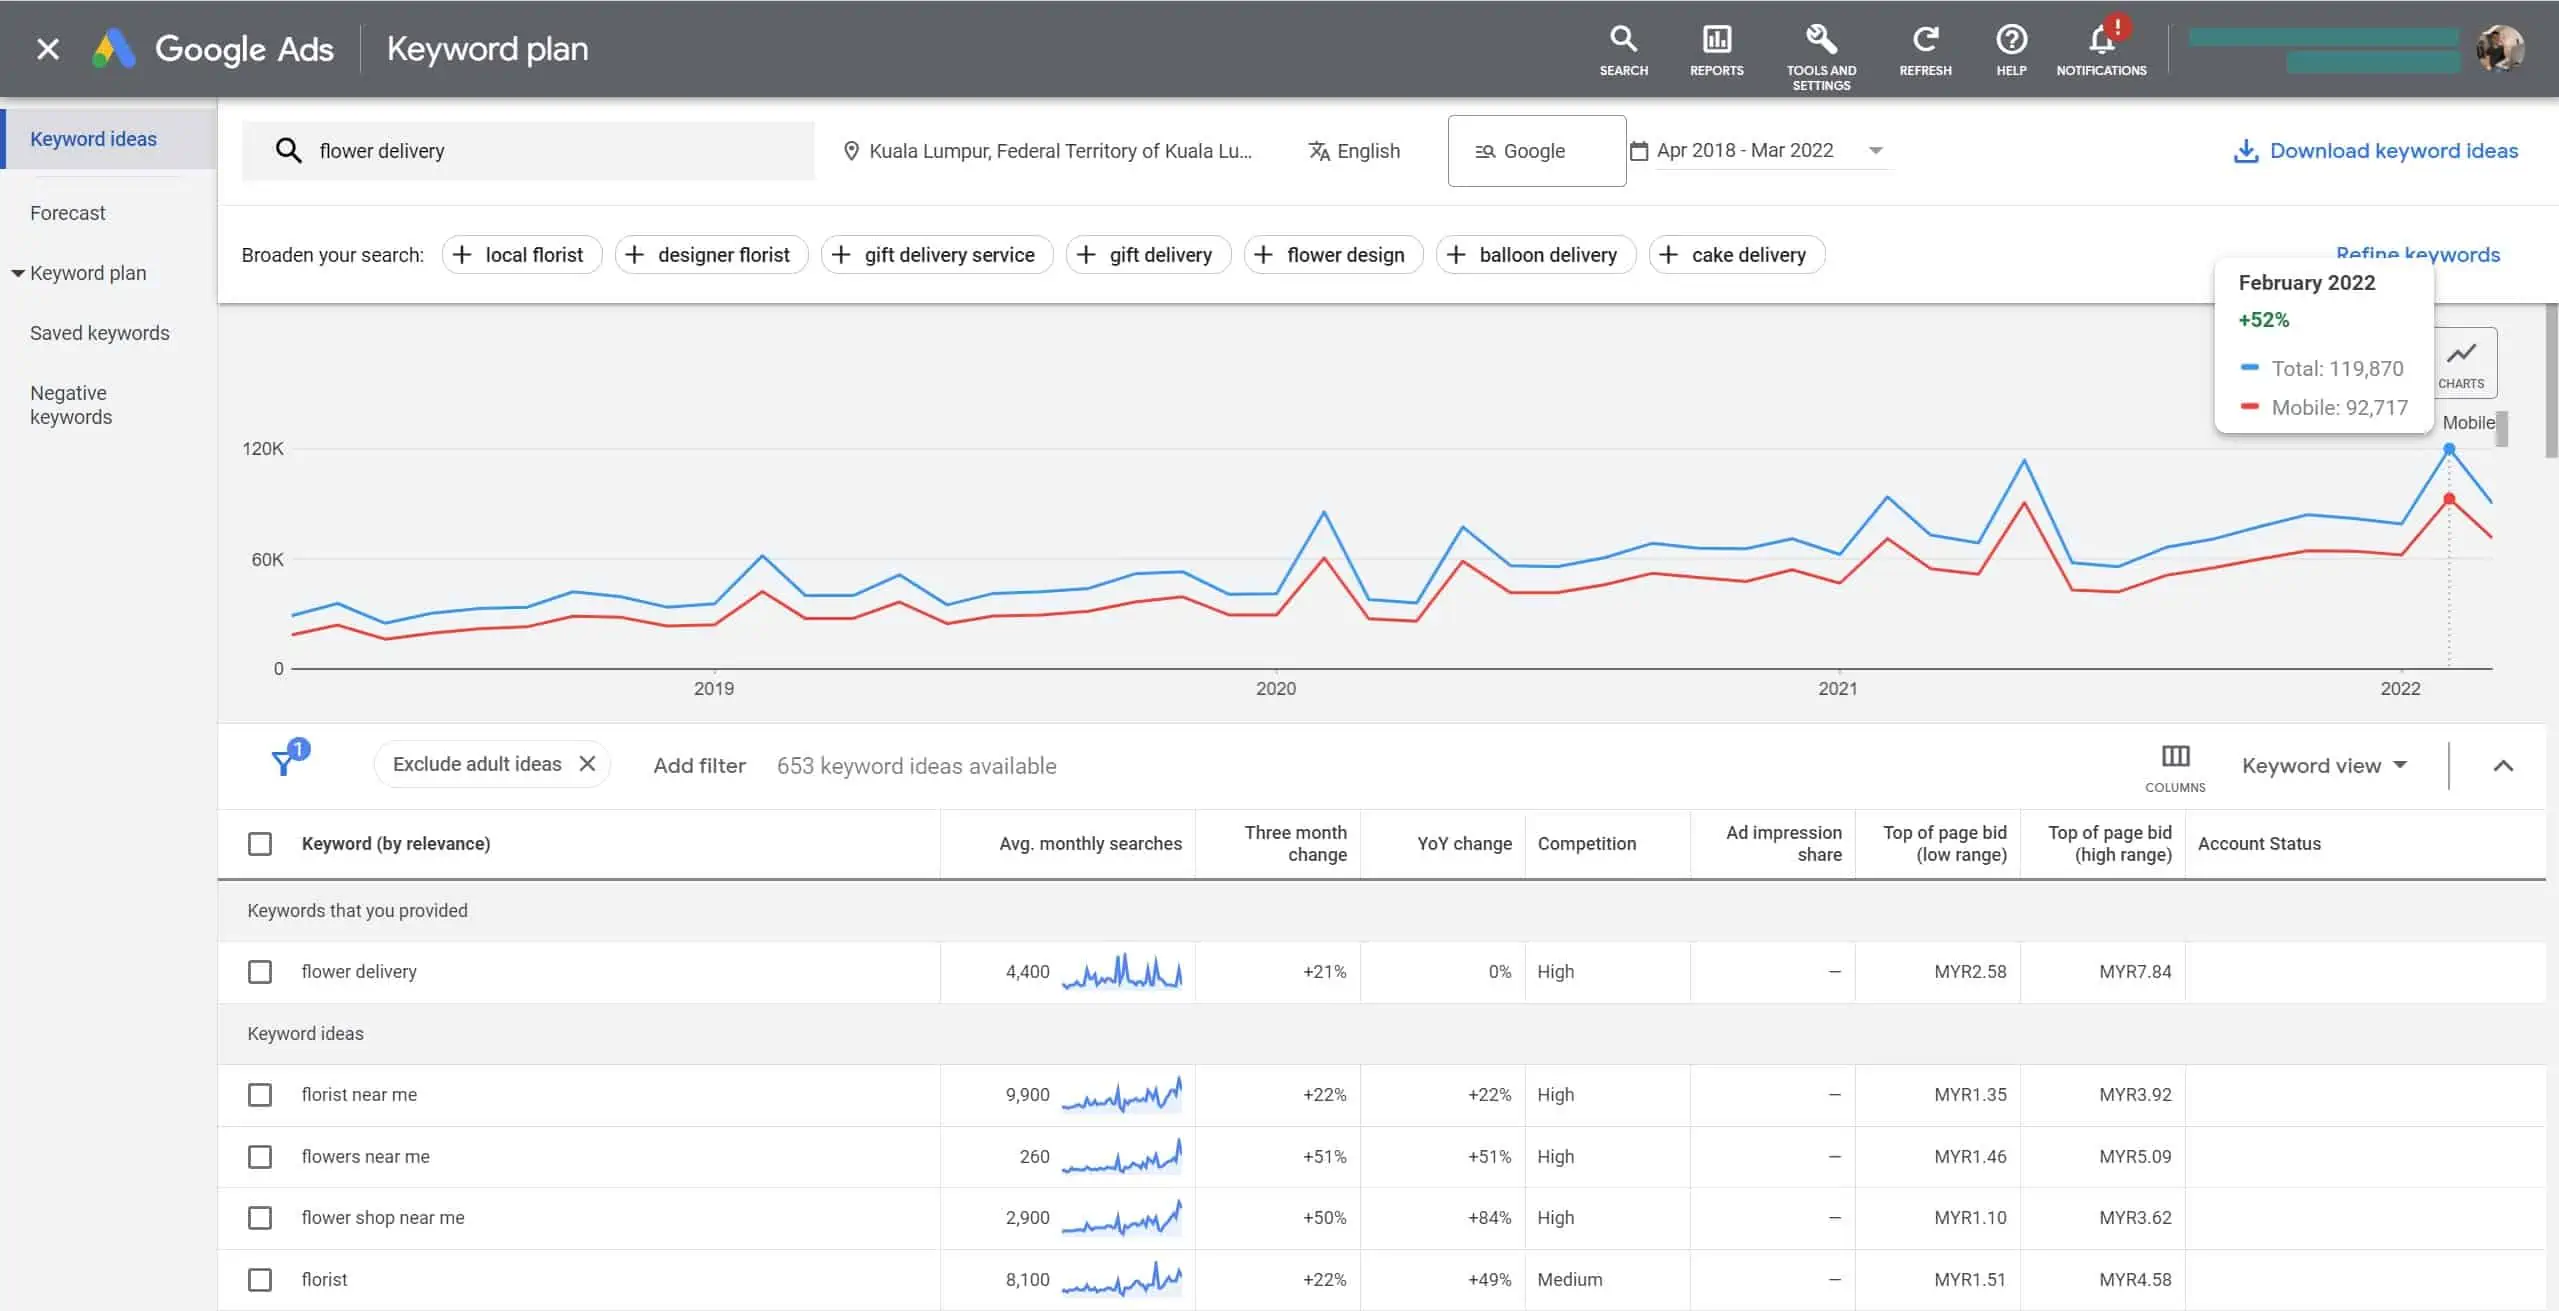The width and height of the screenshot is (2559, 1311).
Task: Select Apr 2018 - Mar 2022 date range
Action: tap(1745, 150)
